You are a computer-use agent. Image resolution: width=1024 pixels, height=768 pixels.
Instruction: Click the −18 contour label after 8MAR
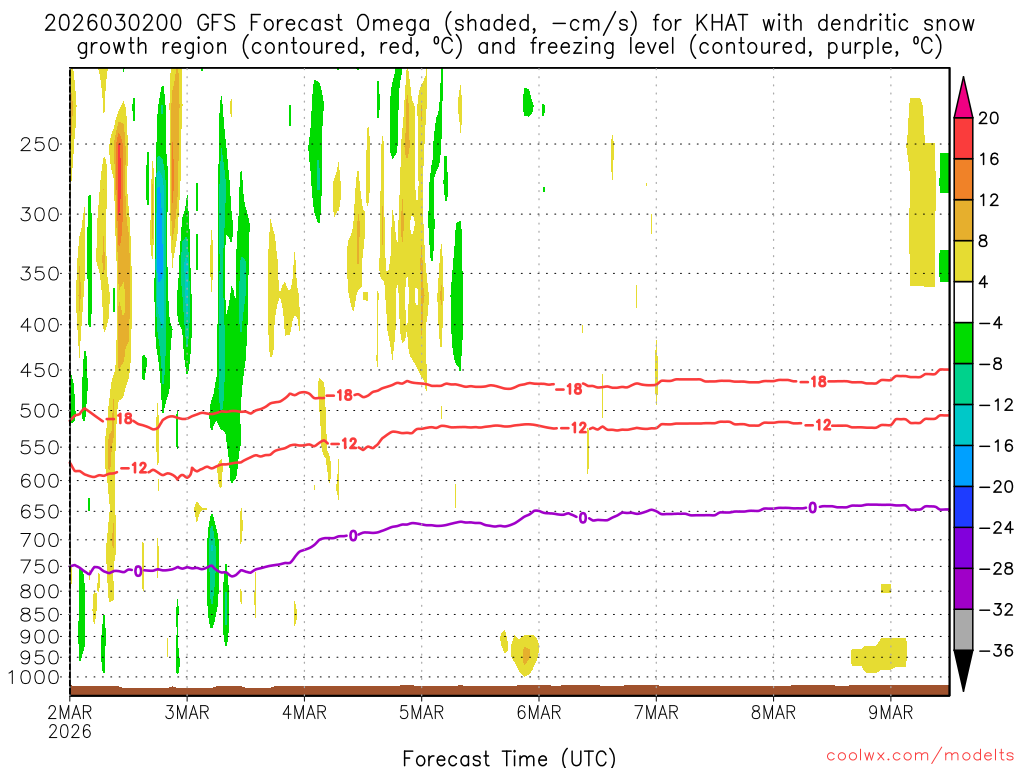tap(813, 382)
